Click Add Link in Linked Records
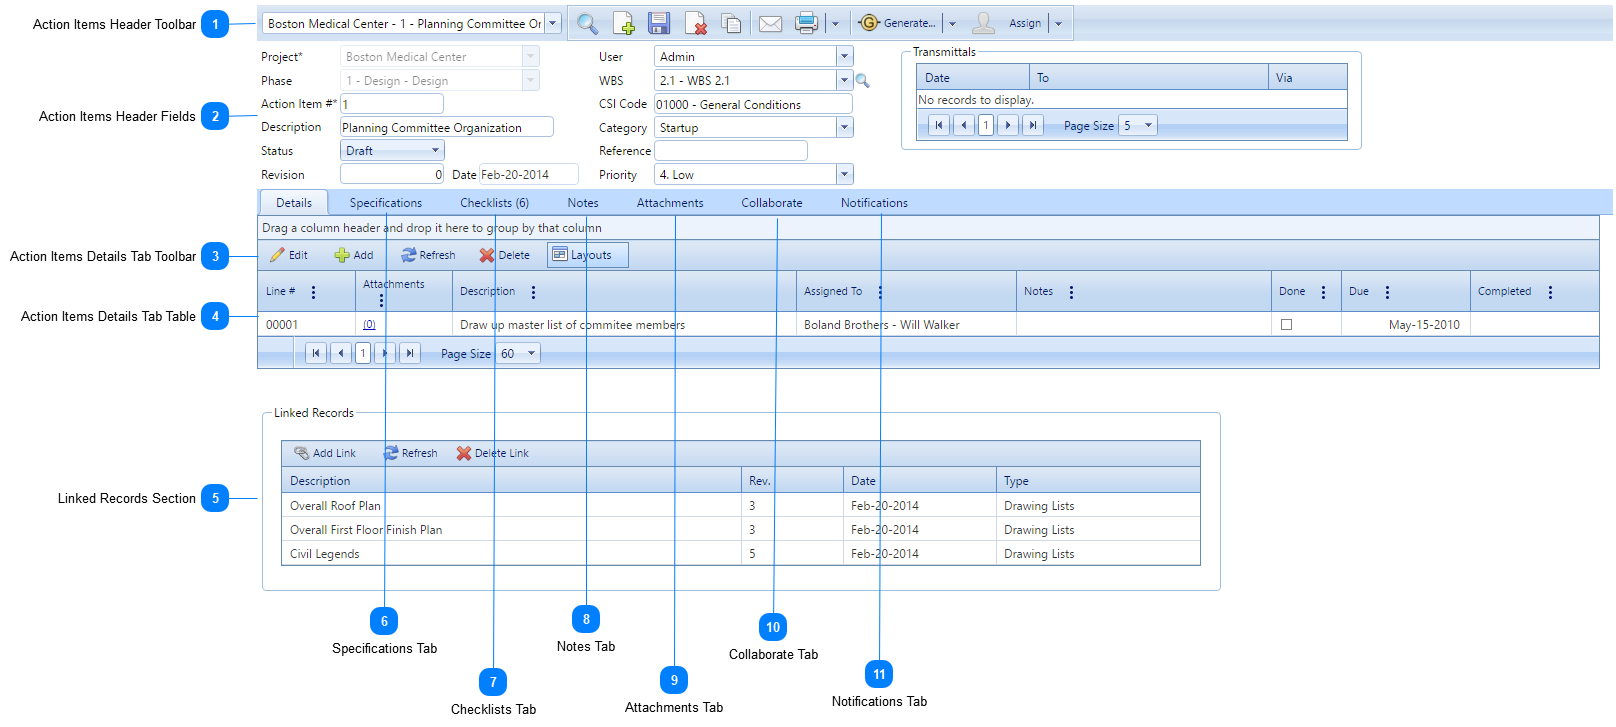 [x=325, y=453]
